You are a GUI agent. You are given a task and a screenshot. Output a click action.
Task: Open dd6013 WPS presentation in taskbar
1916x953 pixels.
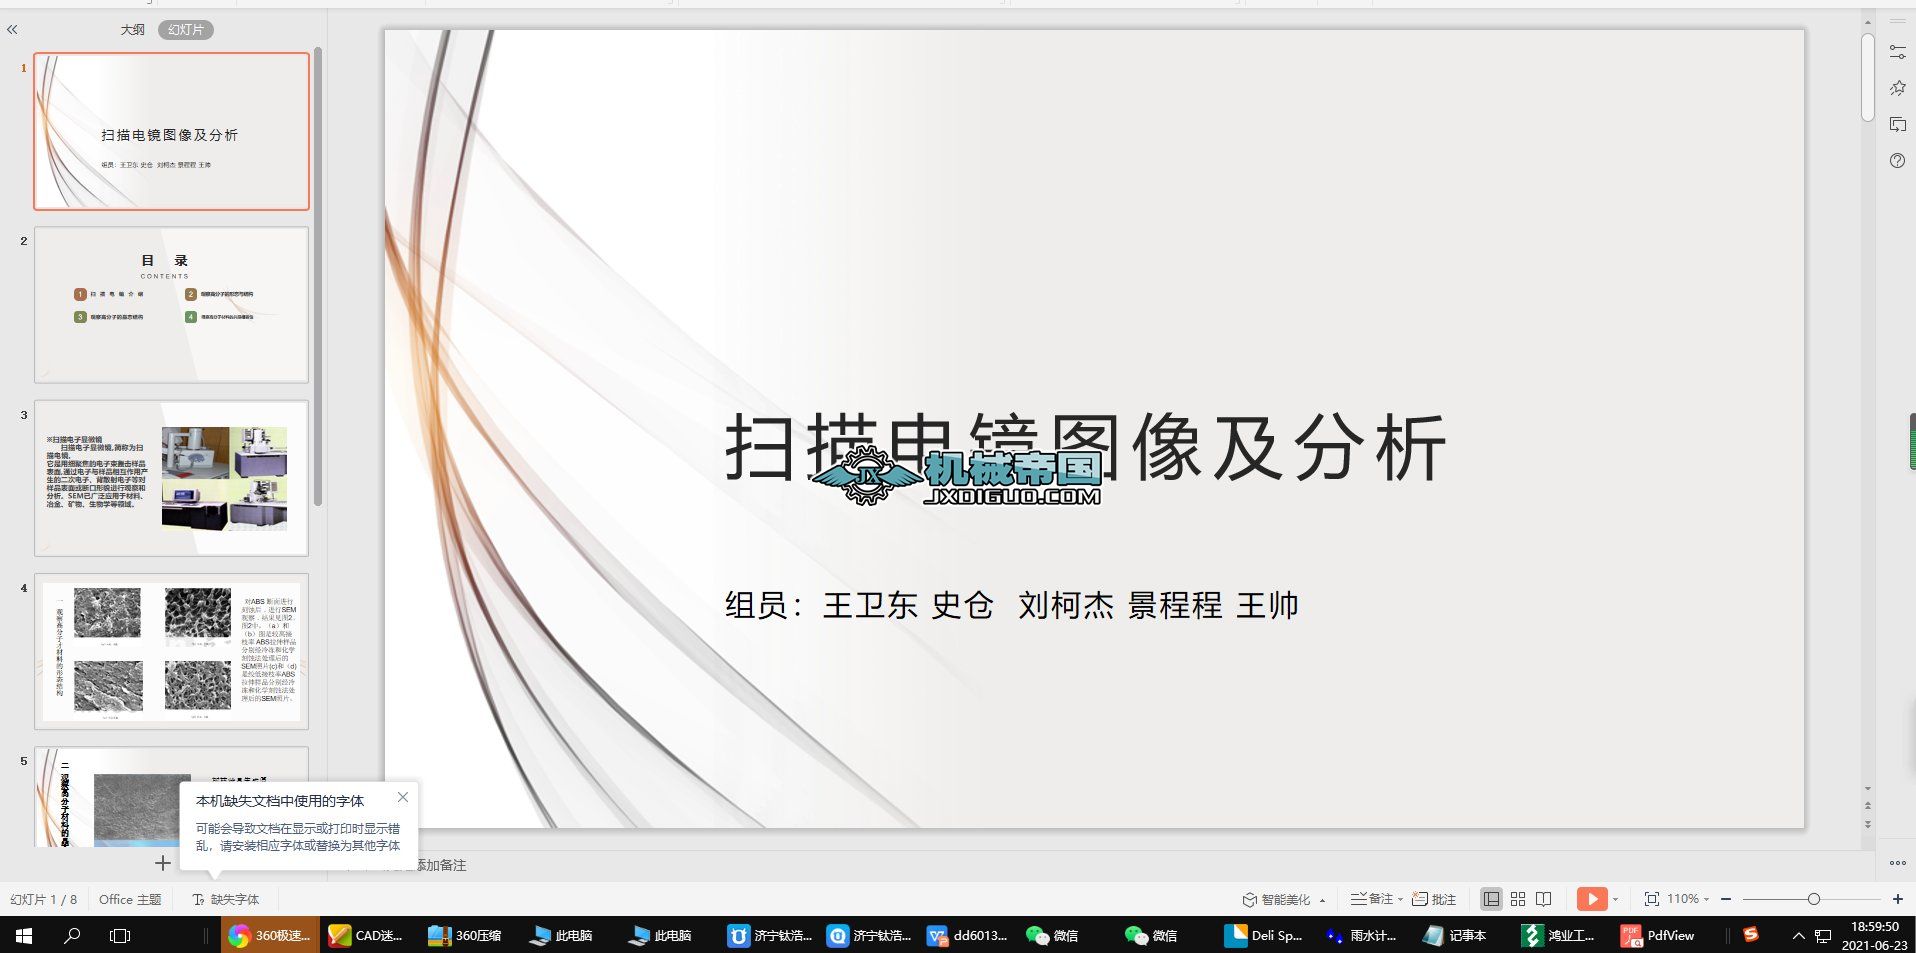coord(968,935)
